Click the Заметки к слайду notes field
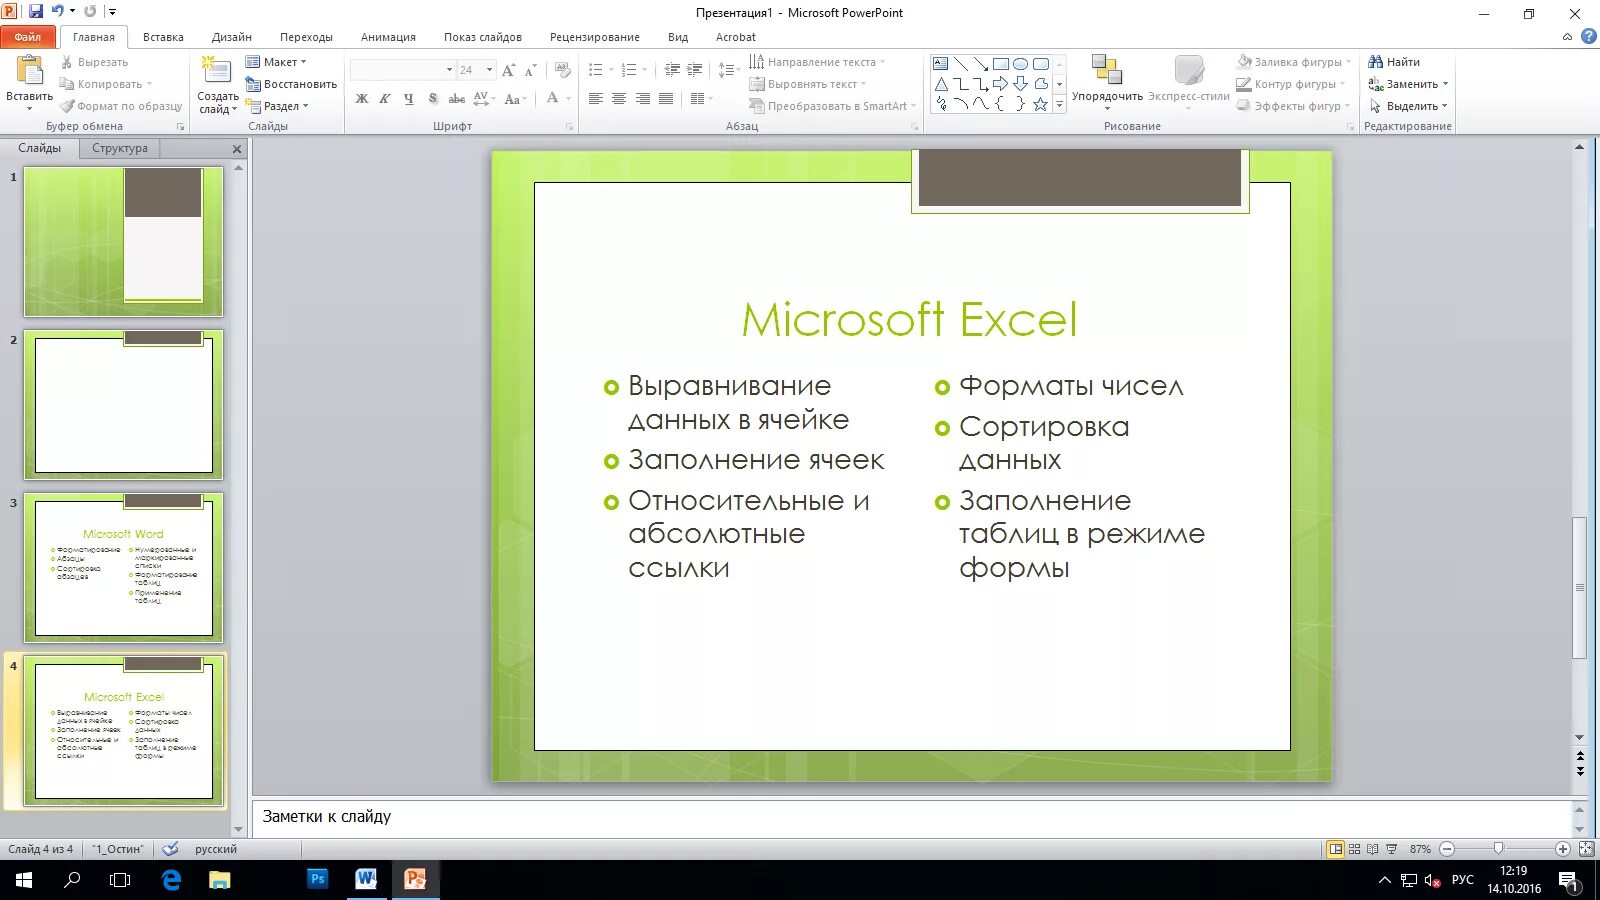The image size is (1600, 900). tap(912, 817)
